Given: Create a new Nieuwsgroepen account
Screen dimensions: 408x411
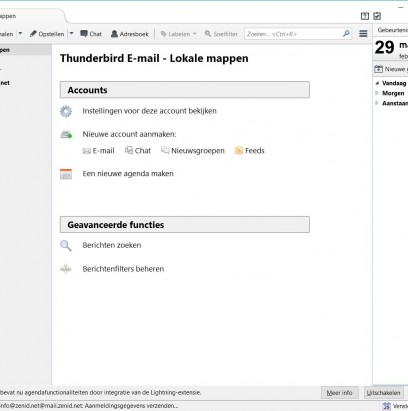Looking at the screenshot, I should point(193,151).
